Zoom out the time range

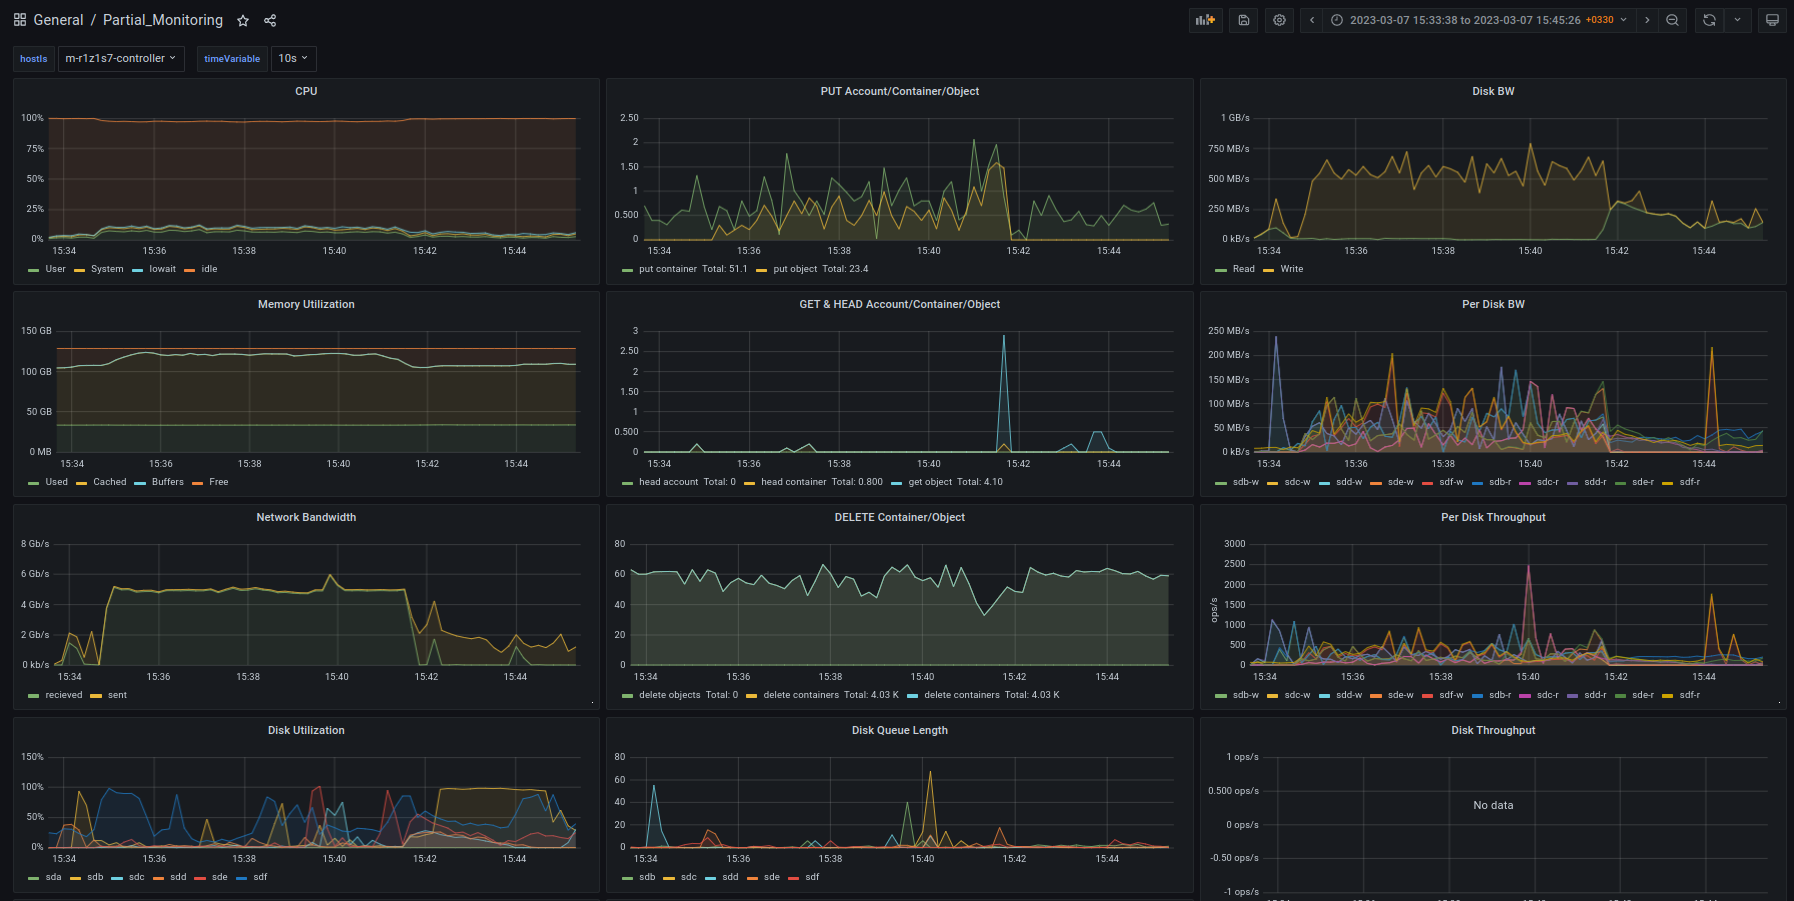tap(1672, 20)
